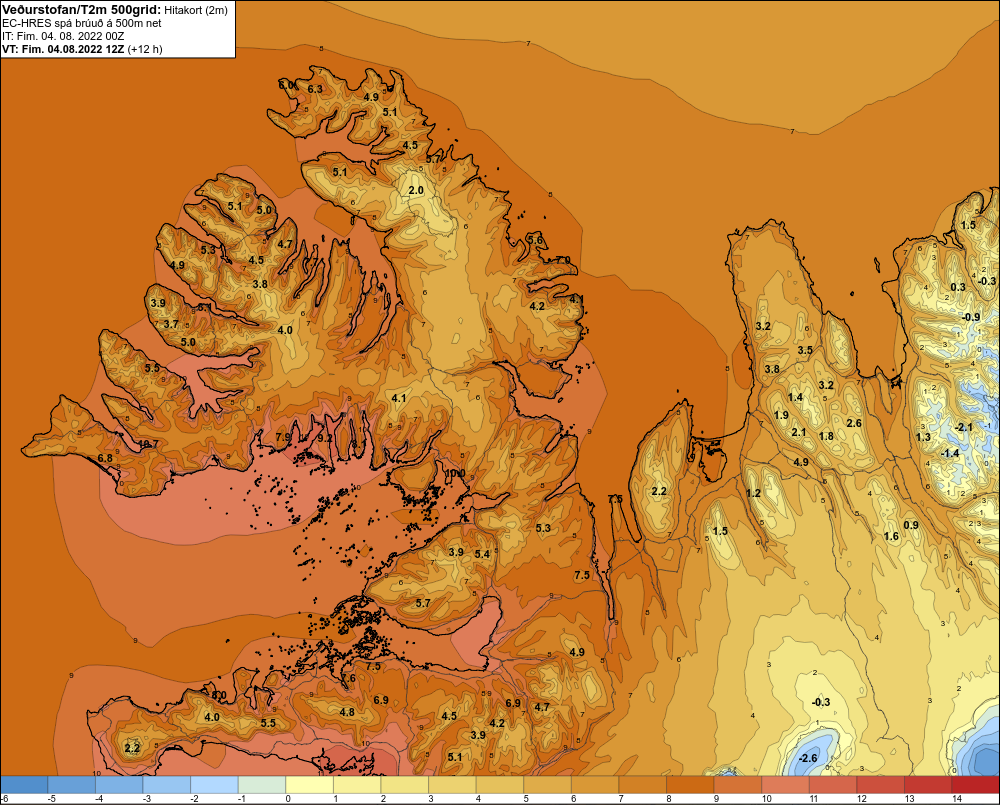Click the valid time 'VT: Fim. 04.08.2022 12Z'
Viewport: 1000px width, 805px height.
tap(63, 49)
